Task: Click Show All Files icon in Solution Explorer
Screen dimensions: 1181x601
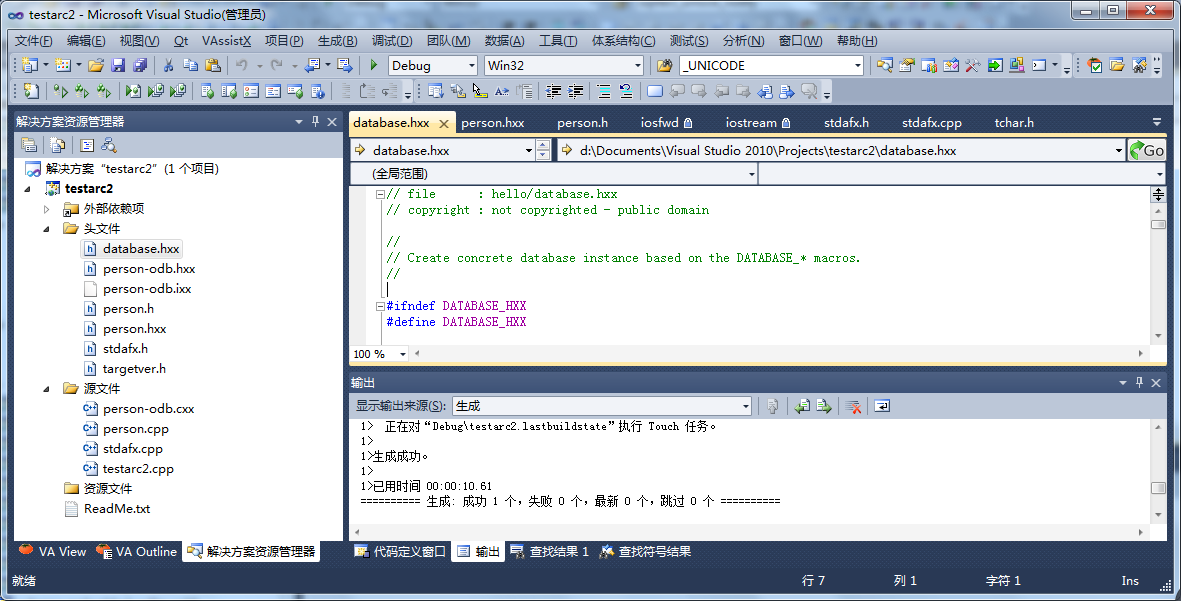Action: pyautogui.click(x=57, y=145)
